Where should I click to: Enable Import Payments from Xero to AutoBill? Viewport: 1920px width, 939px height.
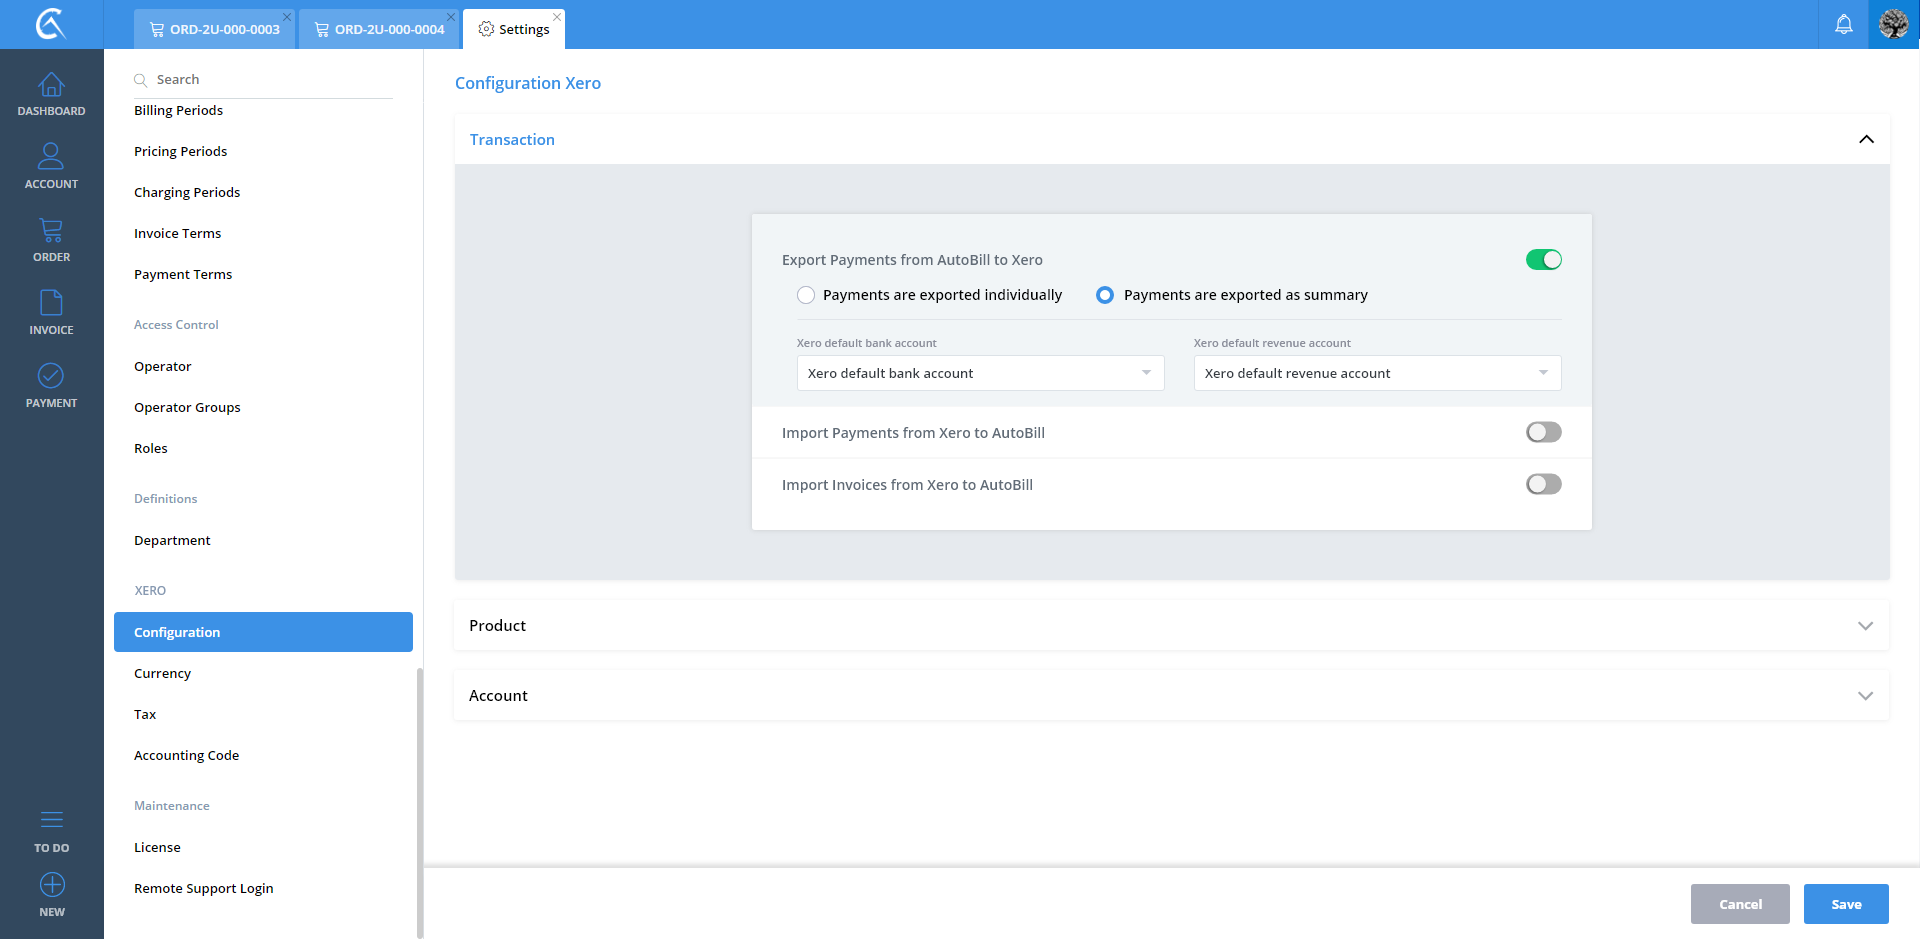(1543, 432)
